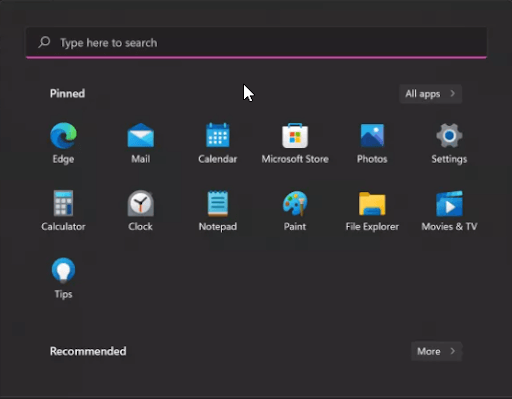Open File Explorer
The width and height of the screenshot is (512, 399).
click(372, 211)
